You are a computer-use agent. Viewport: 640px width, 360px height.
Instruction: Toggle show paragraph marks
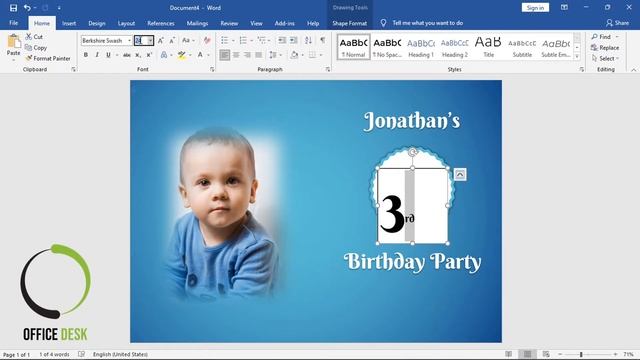[323, 40]
